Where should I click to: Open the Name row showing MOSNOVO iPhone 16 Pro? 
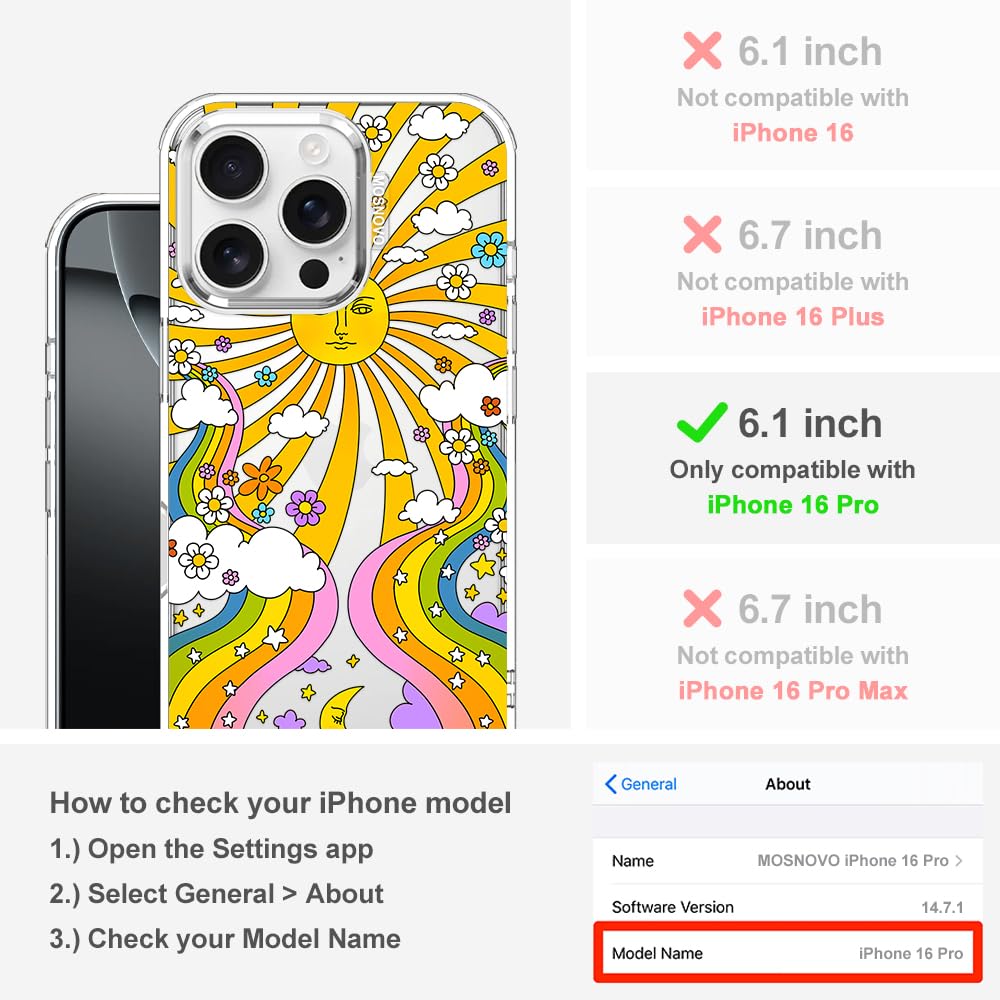(x=787, y=860)
